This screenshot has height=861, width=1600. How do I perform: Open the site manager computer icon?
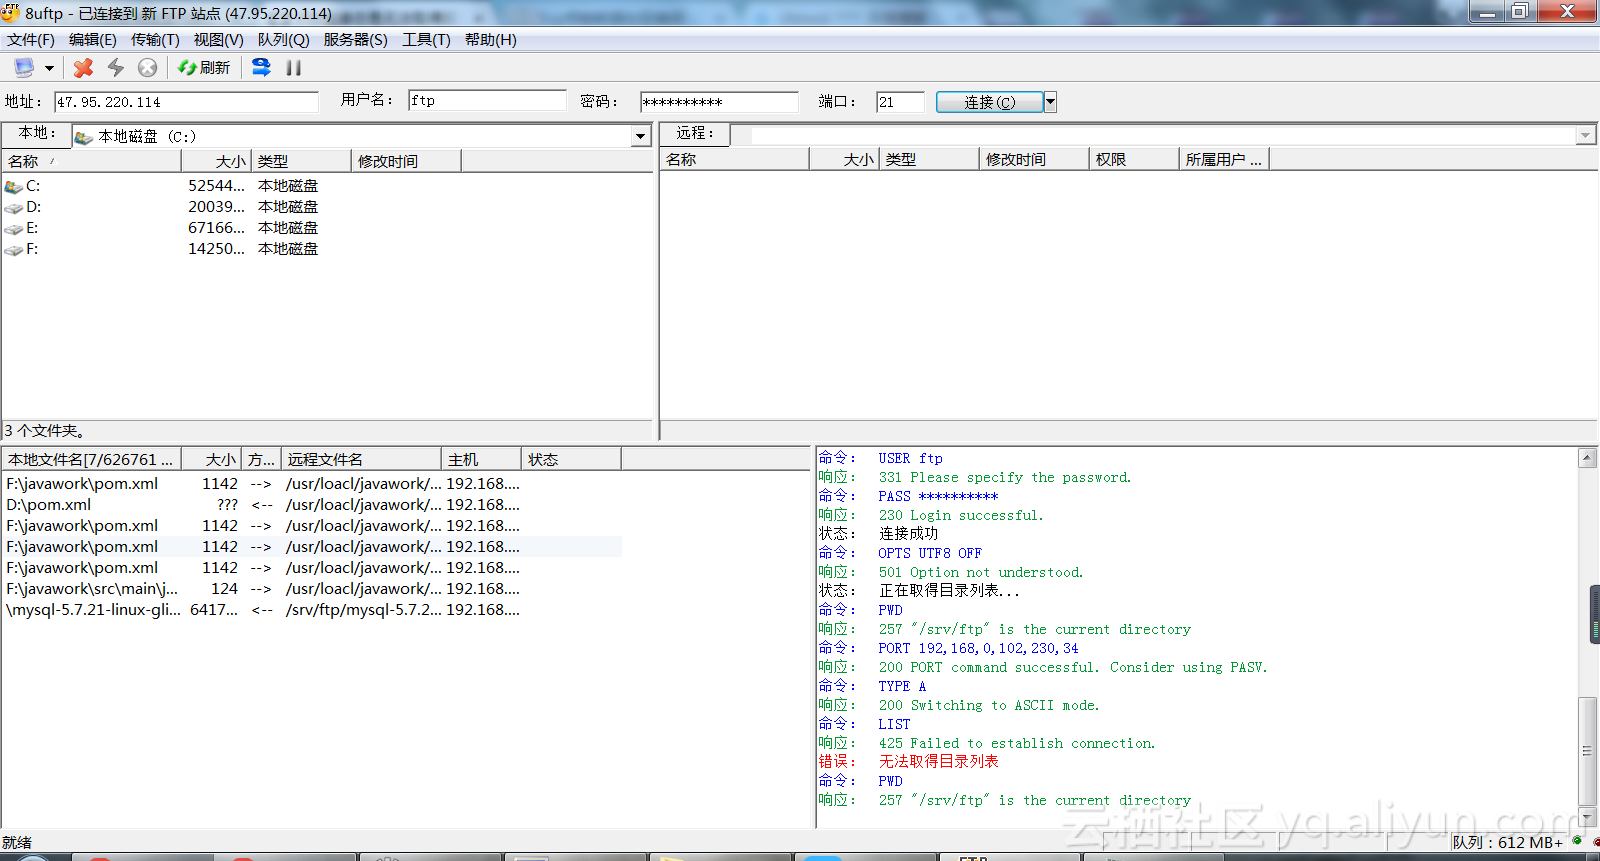pyautogui.click(x=23, y=67)
